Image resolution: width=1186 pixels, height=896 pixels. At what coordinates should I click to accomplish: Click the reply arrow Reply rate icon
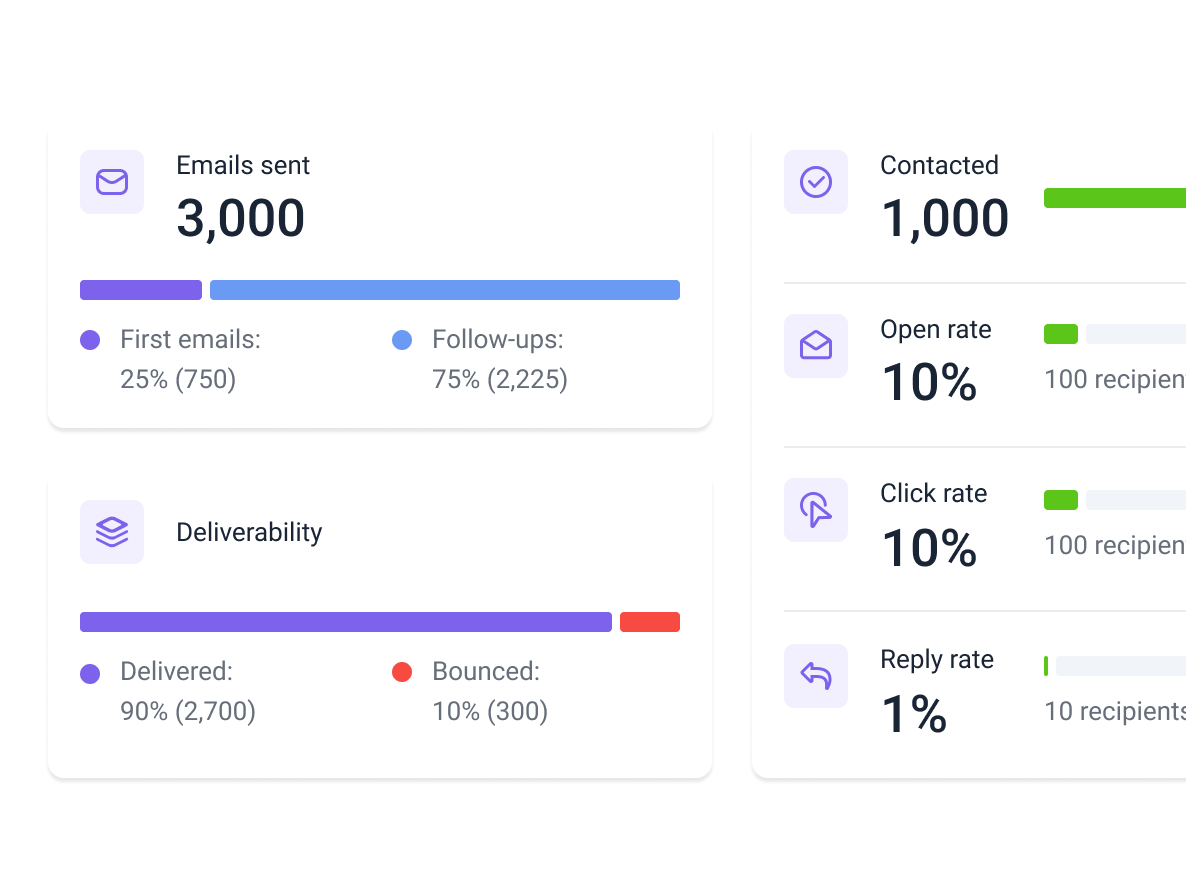coord(816,676)
